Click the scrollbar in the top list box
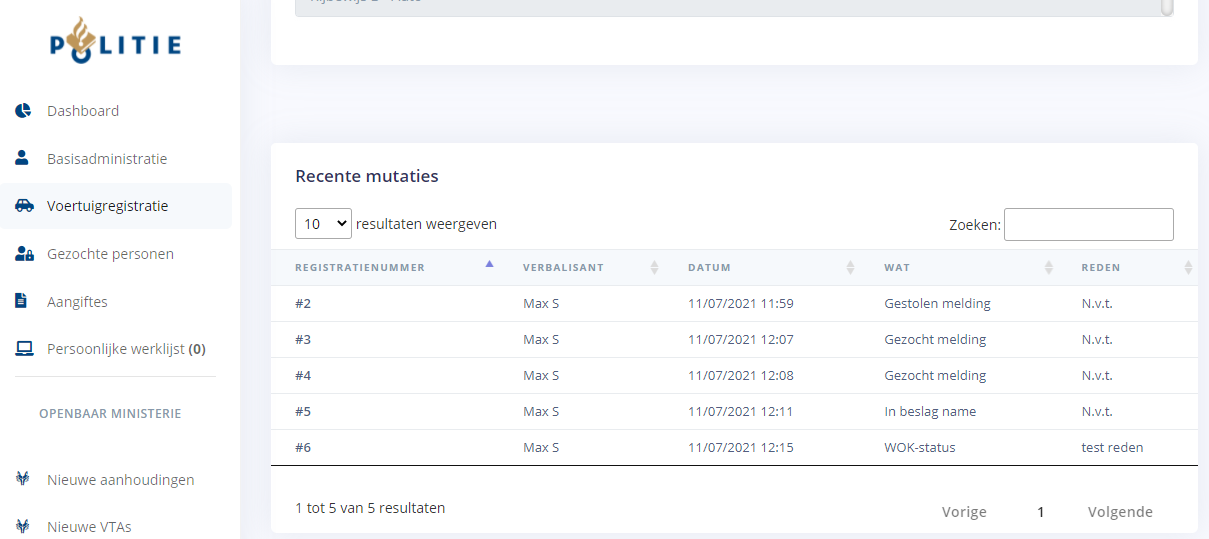Screen dimensions: 1209x539 [x=1166, y=8]
